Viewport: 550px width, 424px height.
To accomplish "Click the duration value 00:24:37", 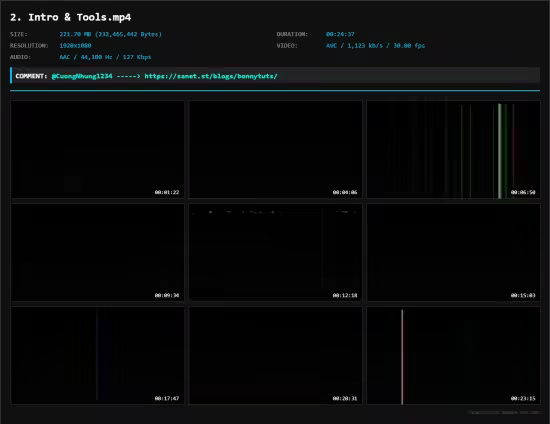I will [x=340, y=34].
